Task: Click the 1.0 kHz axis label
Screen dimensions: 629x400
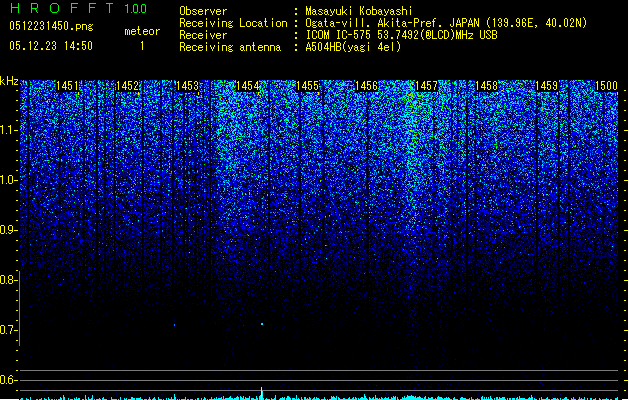Action: tap(9, 180)
